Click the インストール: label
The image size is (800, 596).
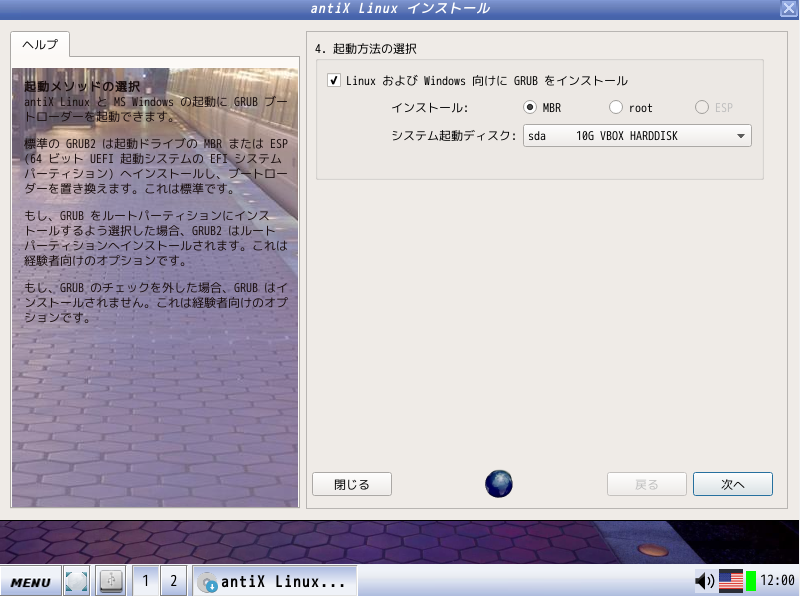point(430,108)
